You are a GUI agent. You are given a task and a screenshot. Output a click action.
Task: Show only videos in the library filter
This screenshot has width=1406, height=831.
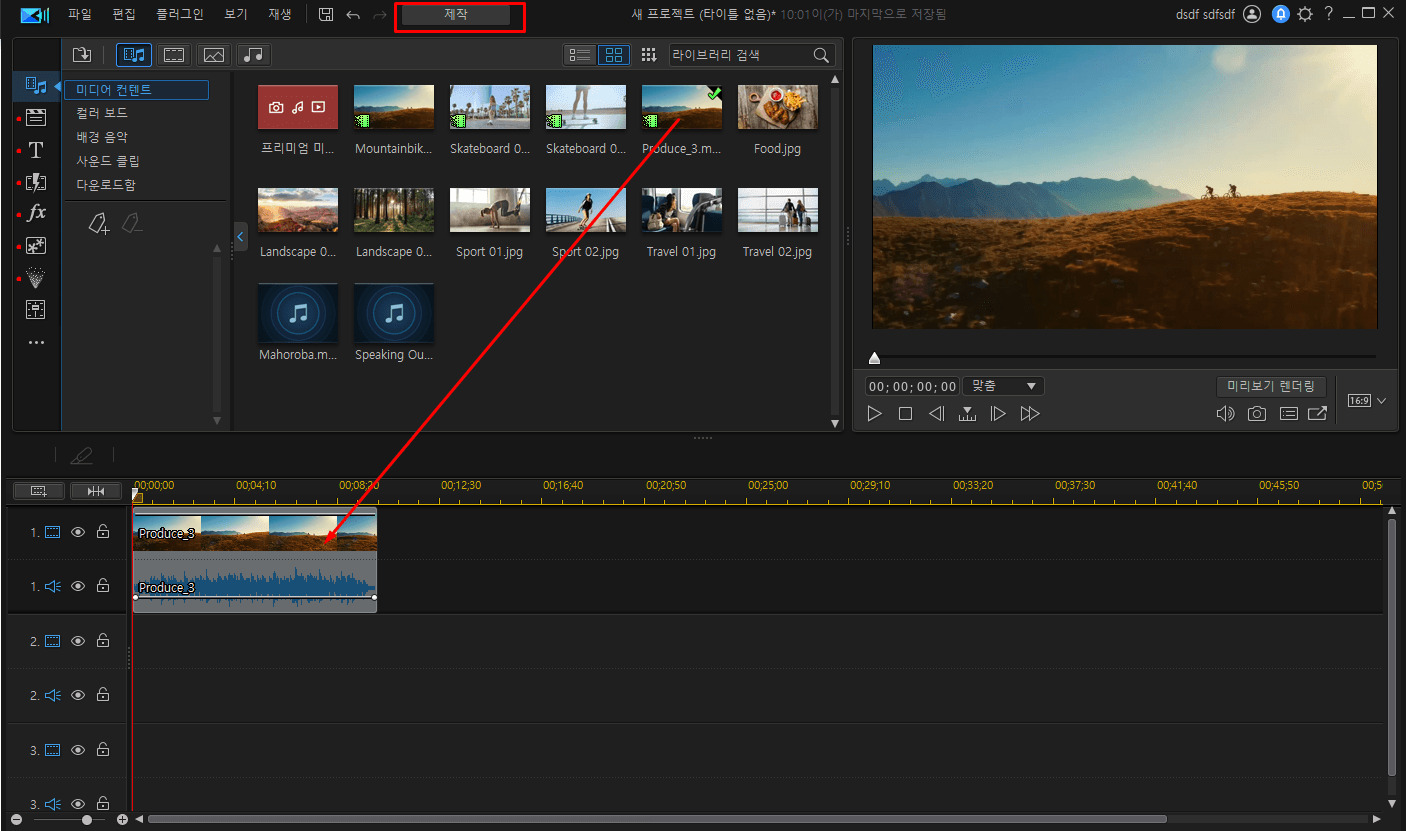[174, 54]
